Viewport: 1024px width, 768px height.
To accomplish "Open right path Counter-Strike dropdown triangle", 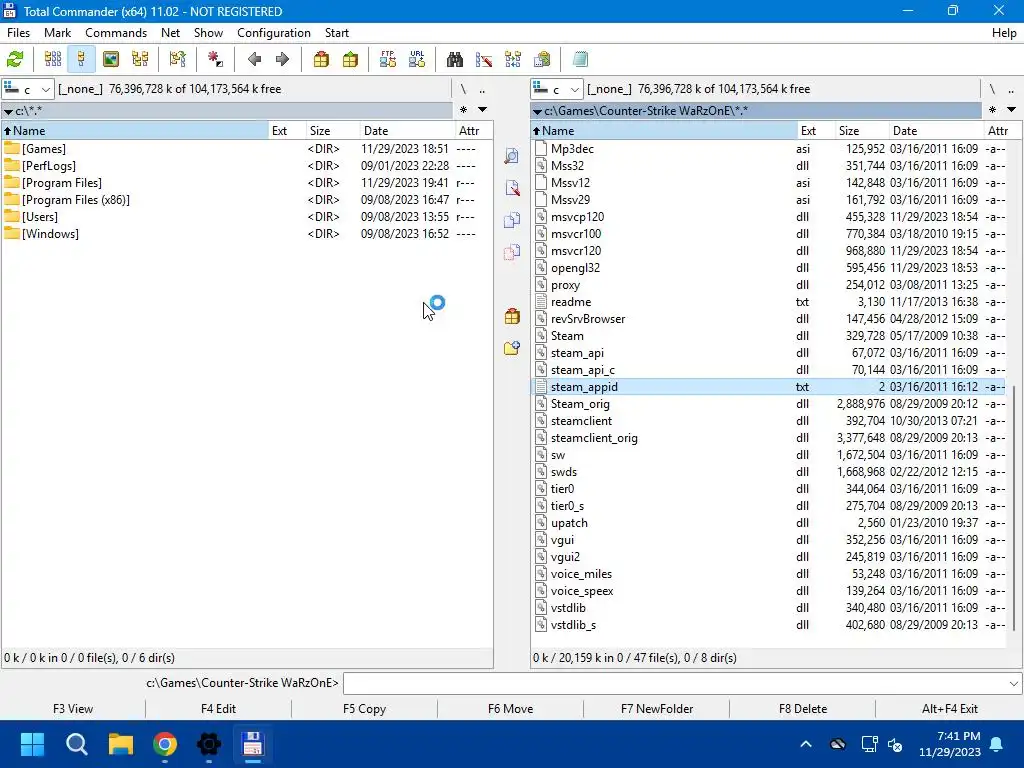I will click(537, 112).
